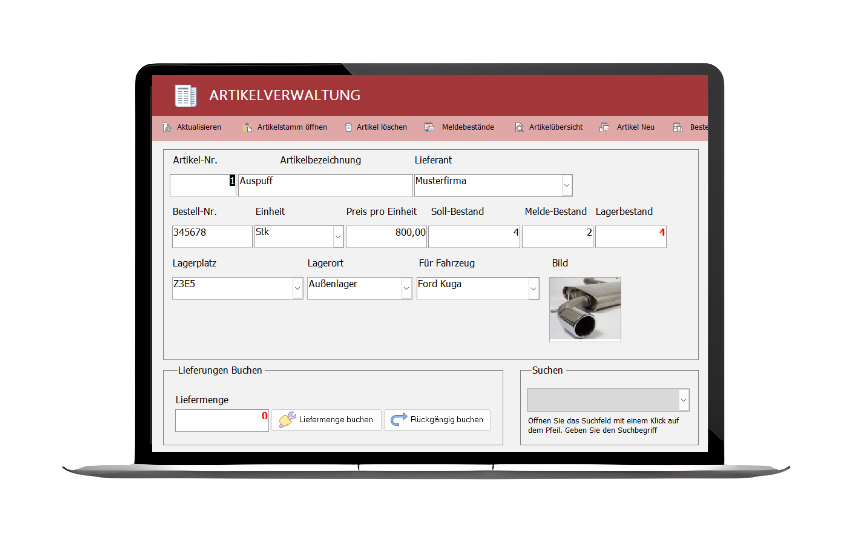The width and height of the screenshot is (854, 546).
Task: Expand the Lieferant dropdown arrow
Action: click(x=566, y=186)
